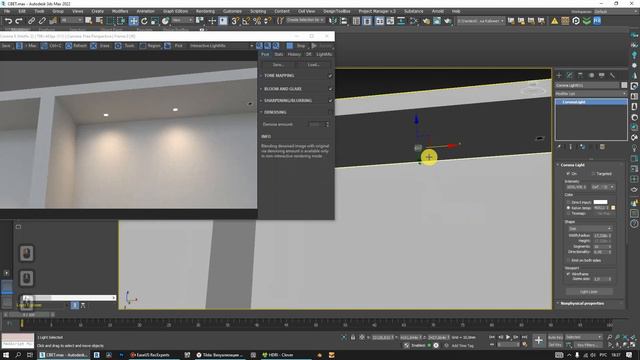Screen dimensions: 640x360
Task: Click the Stop button in frame buffer
Action: (297, 46)
